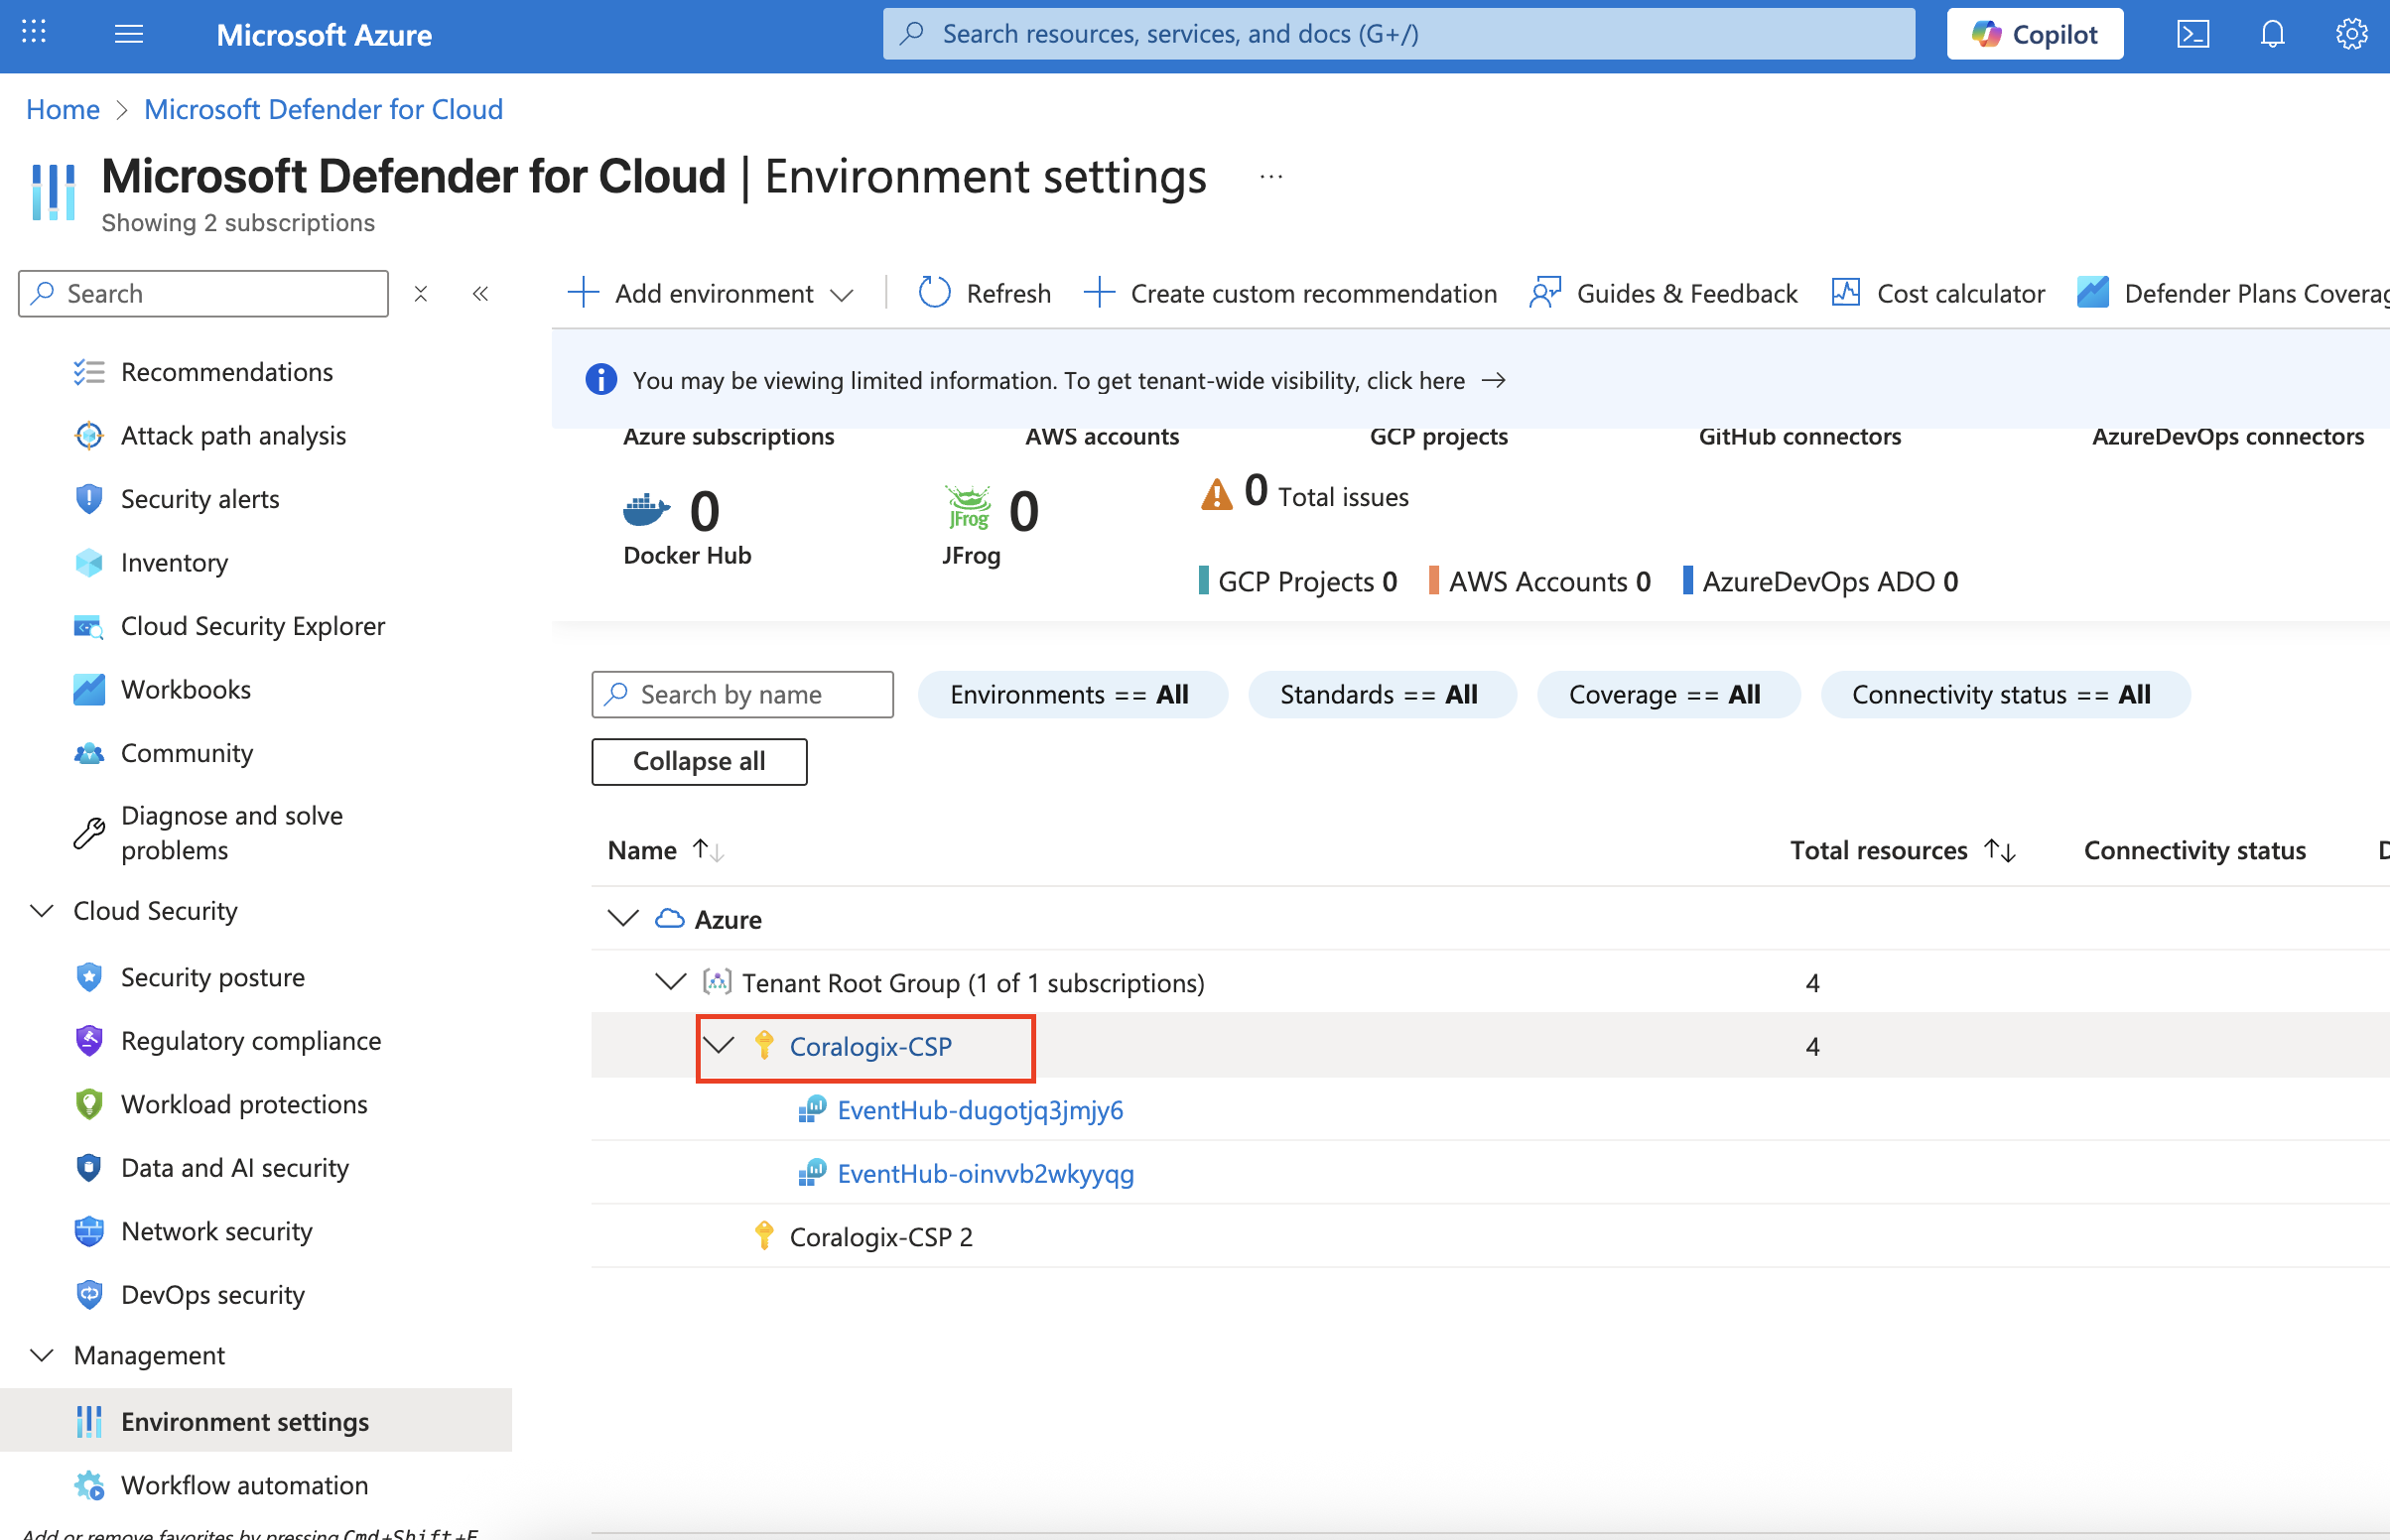The image size is (2390, 1540).
Task: Open the notifications bell
Action: [2272, 34]
